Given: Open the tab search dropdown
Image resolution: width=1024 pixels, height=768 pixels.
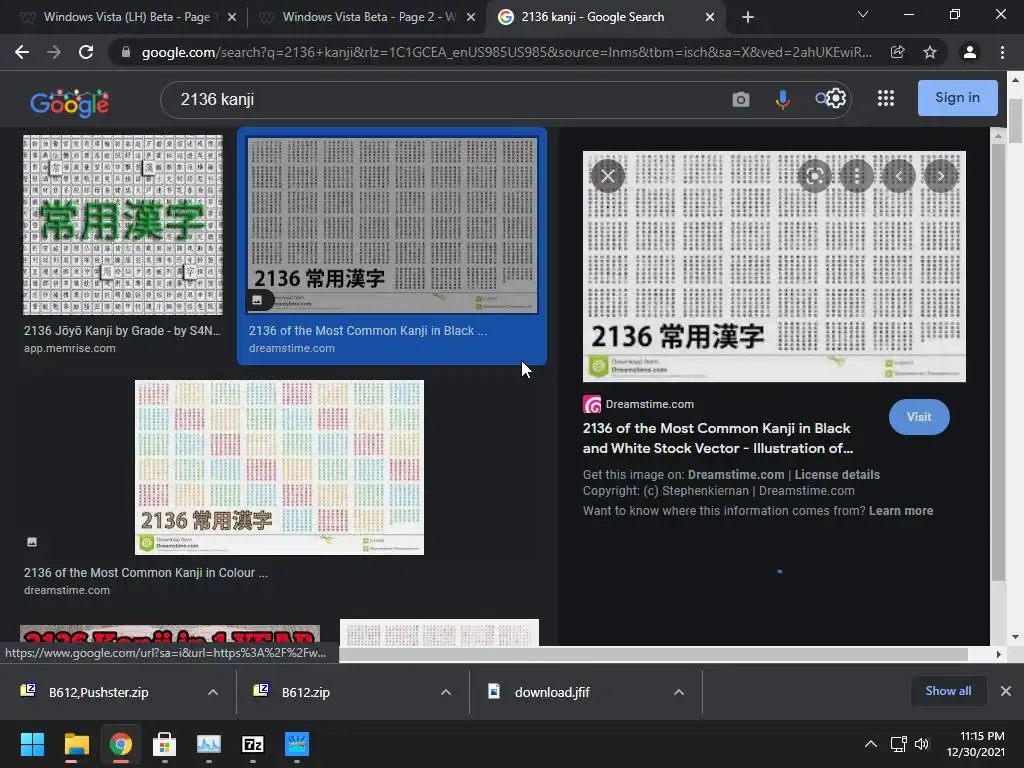Looking at the screenshot, I should pos(863,14).
